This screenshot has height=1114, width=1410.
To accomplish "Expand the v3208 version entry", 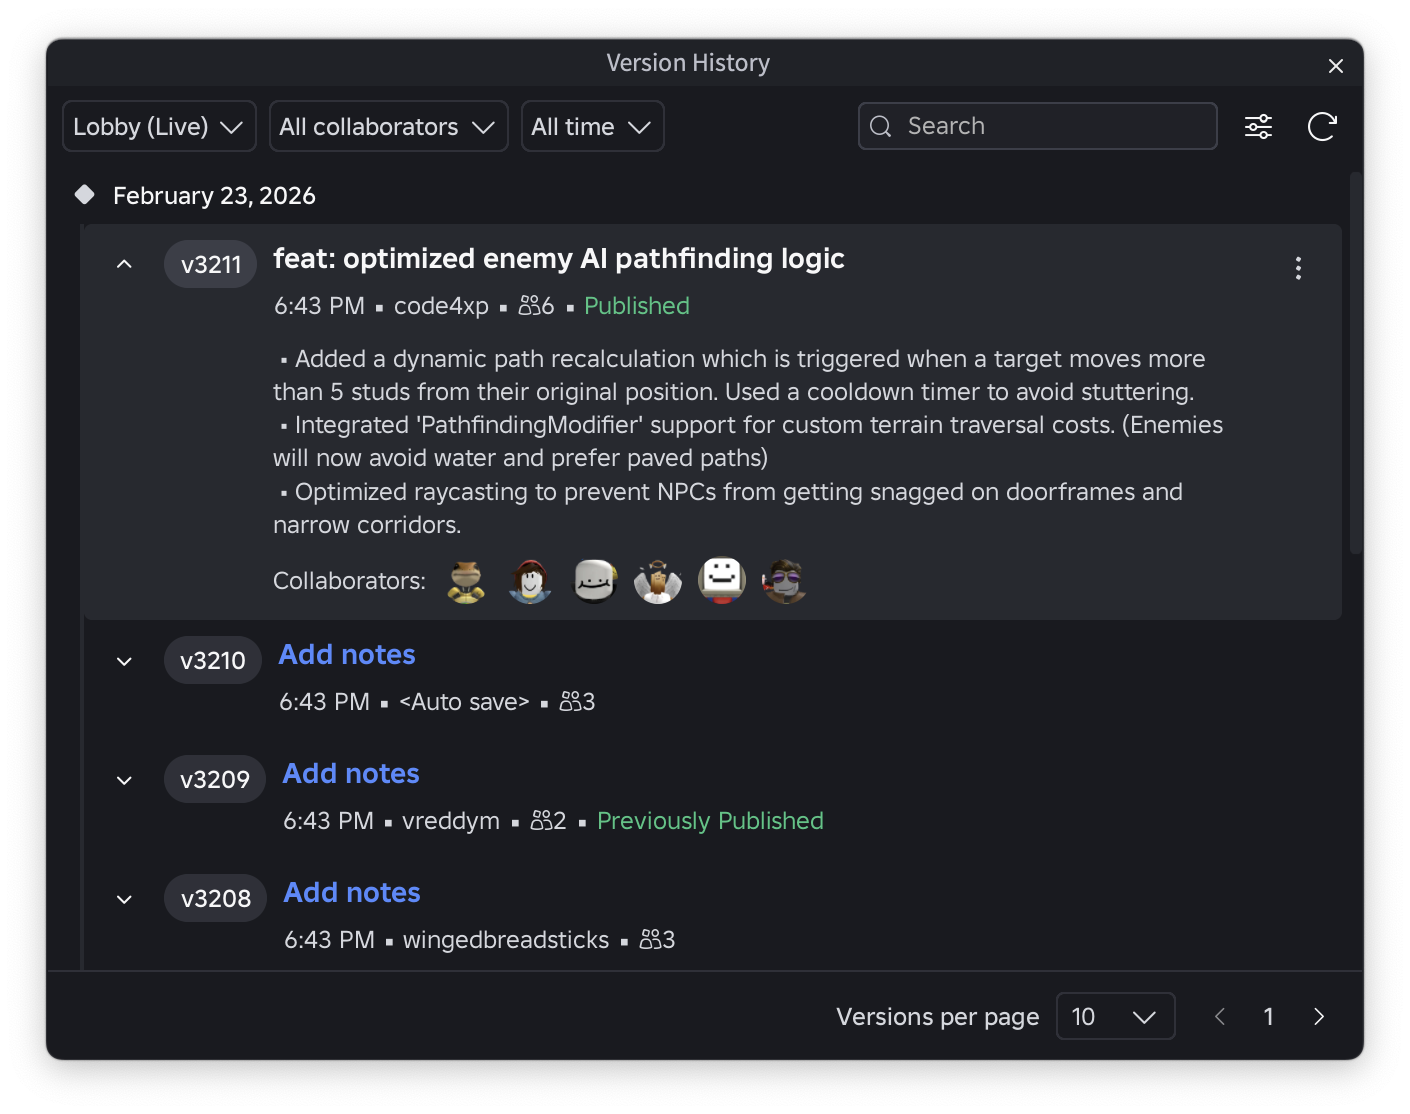I will 124,899.
